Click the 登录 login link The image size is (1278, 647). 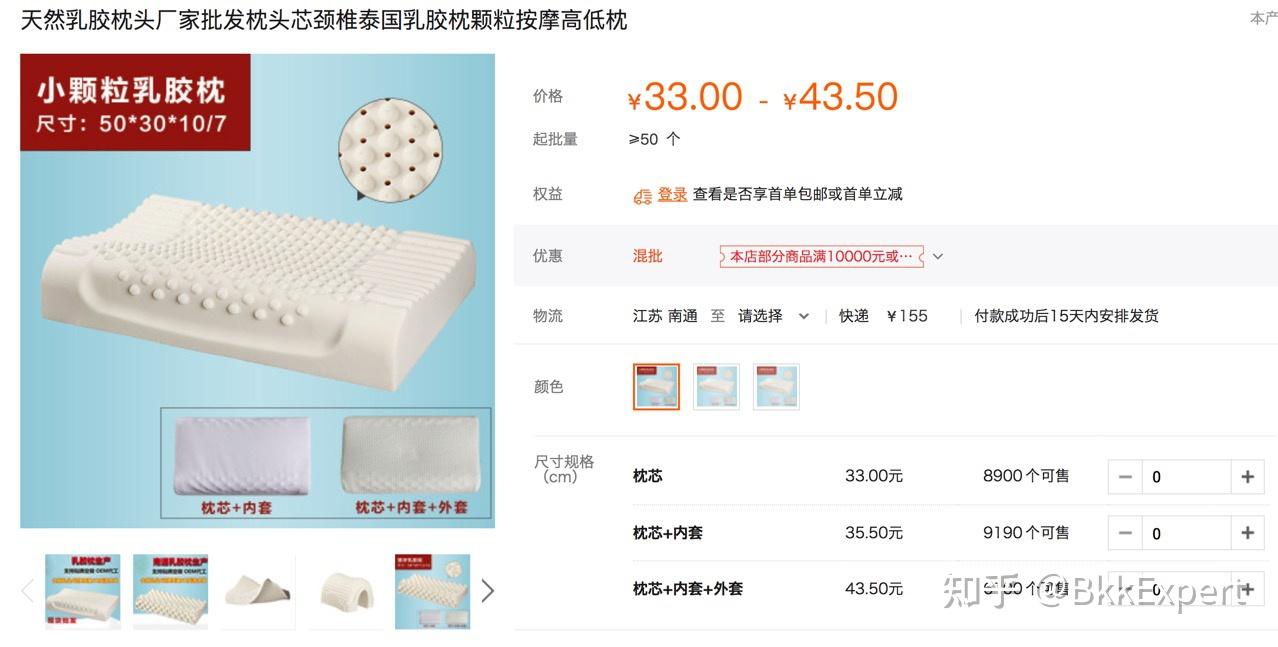coord(672,194)
